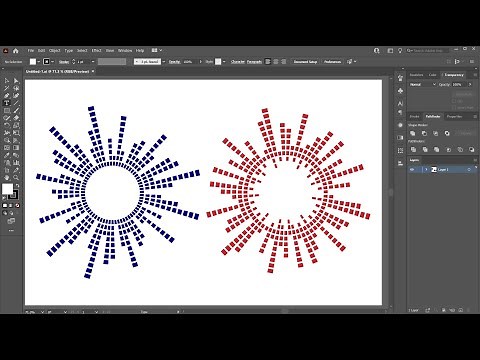This screenshot has height=360, width=480.
Task: Select the Zoom tool magnifier
Action: point(16,177)
